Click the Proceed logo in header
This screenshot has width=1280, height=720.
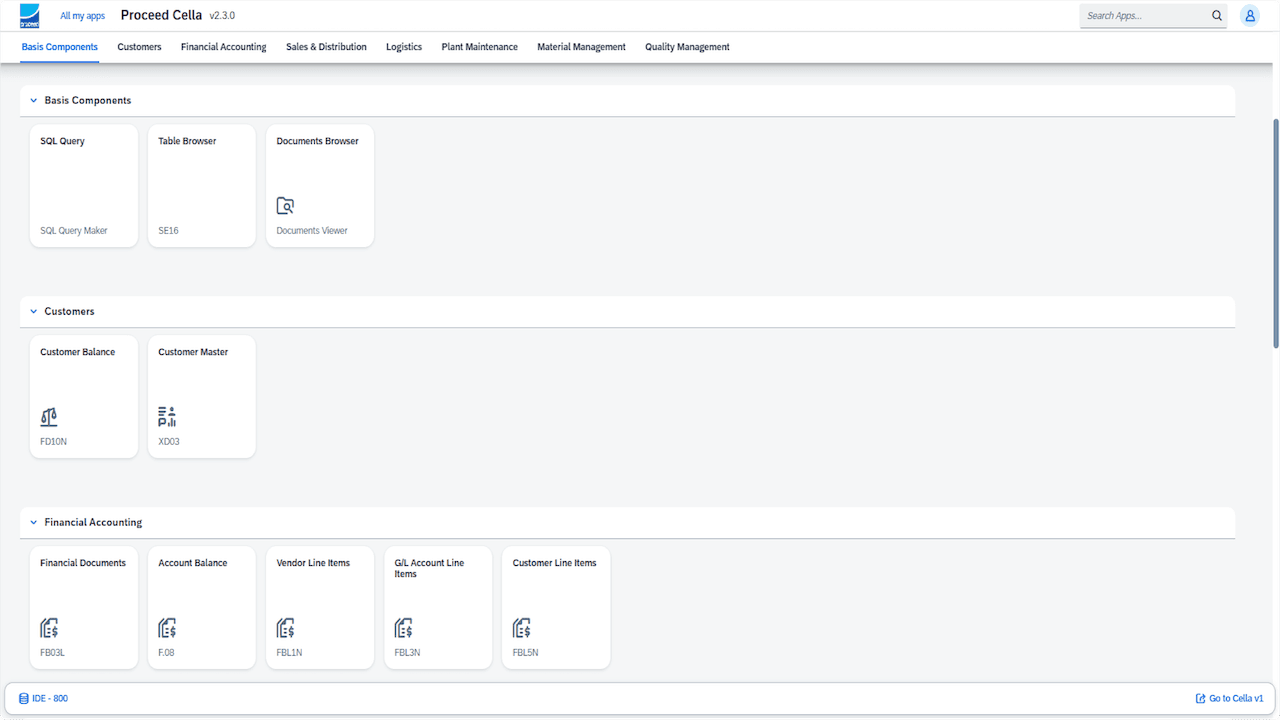pyautogui.click(x=30, y=16)
